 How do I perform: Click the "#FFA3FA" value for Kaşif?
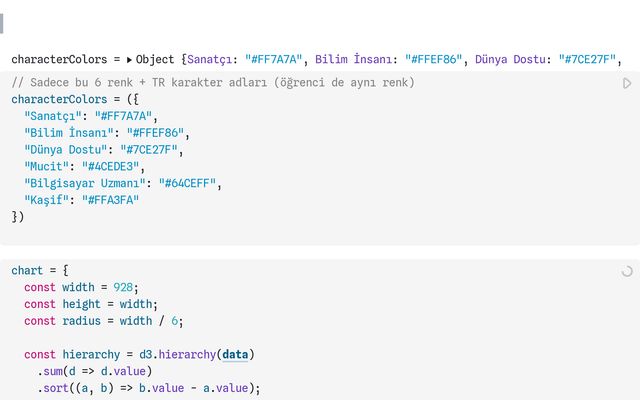pyautogui.click(x=110, y=201)
